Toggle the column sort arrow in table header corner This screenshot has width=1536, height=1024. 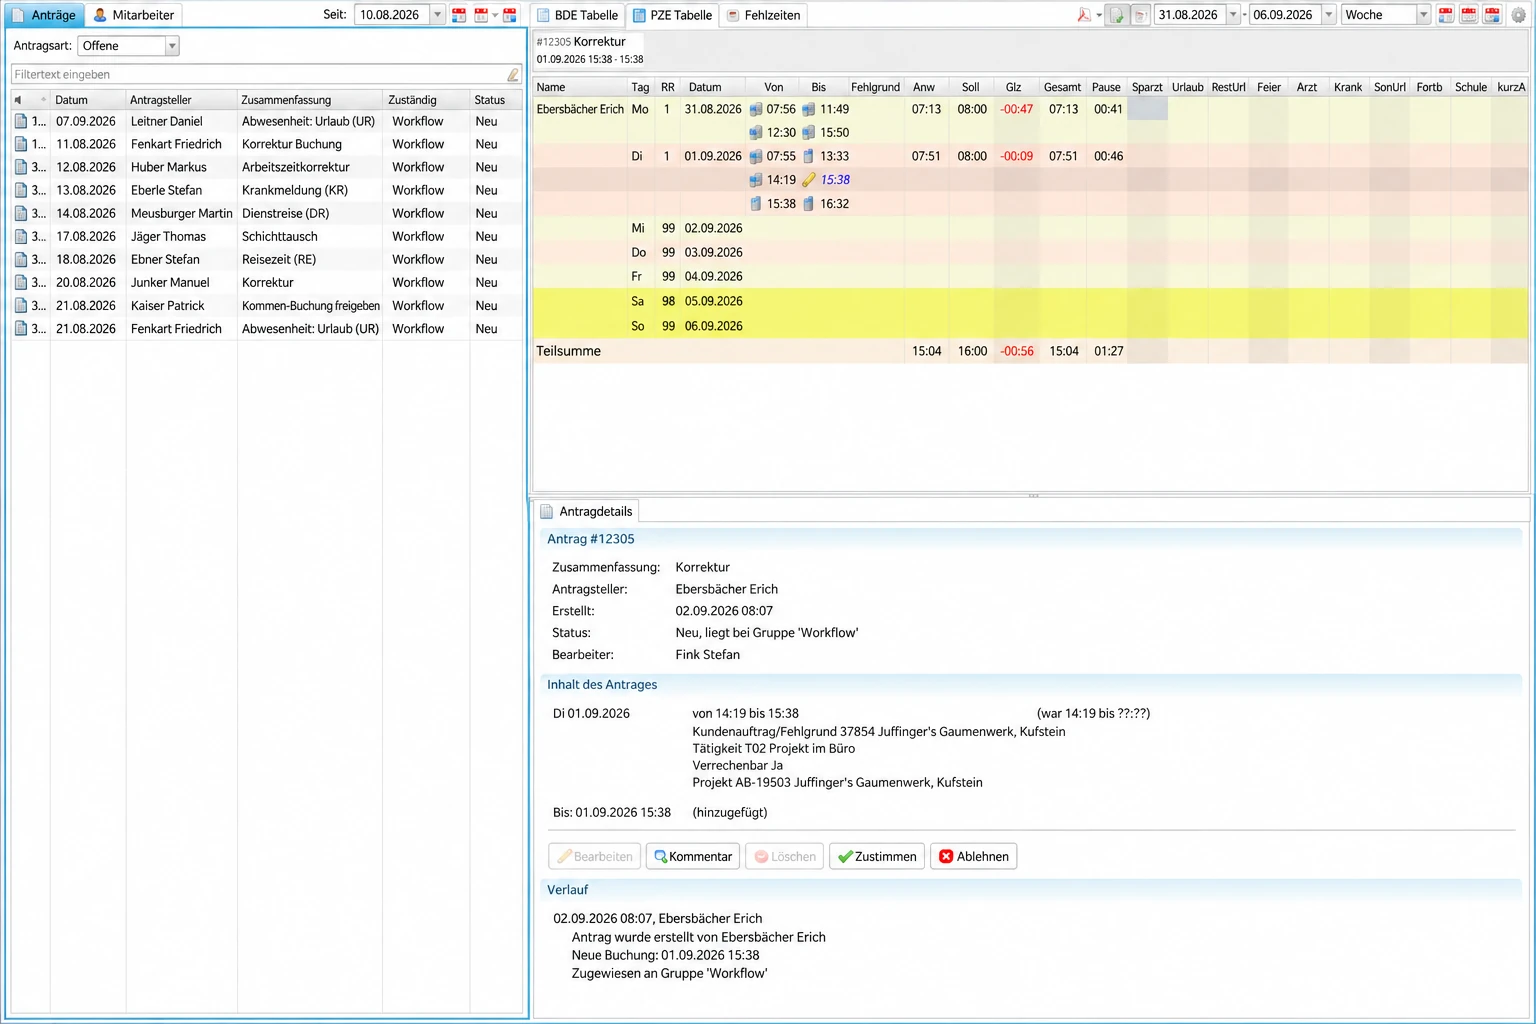click(18, 100)
